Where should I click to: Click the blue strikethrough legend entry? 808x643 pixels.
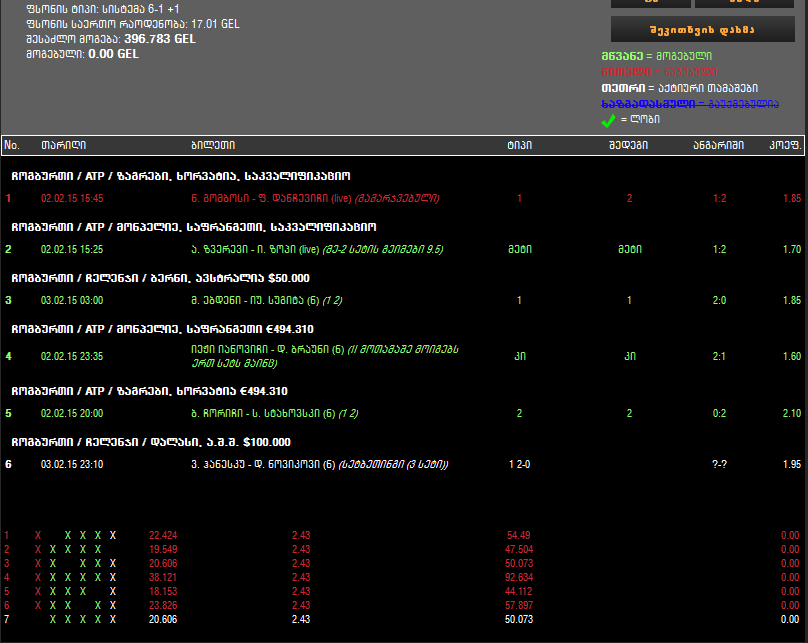pos(690,104)
